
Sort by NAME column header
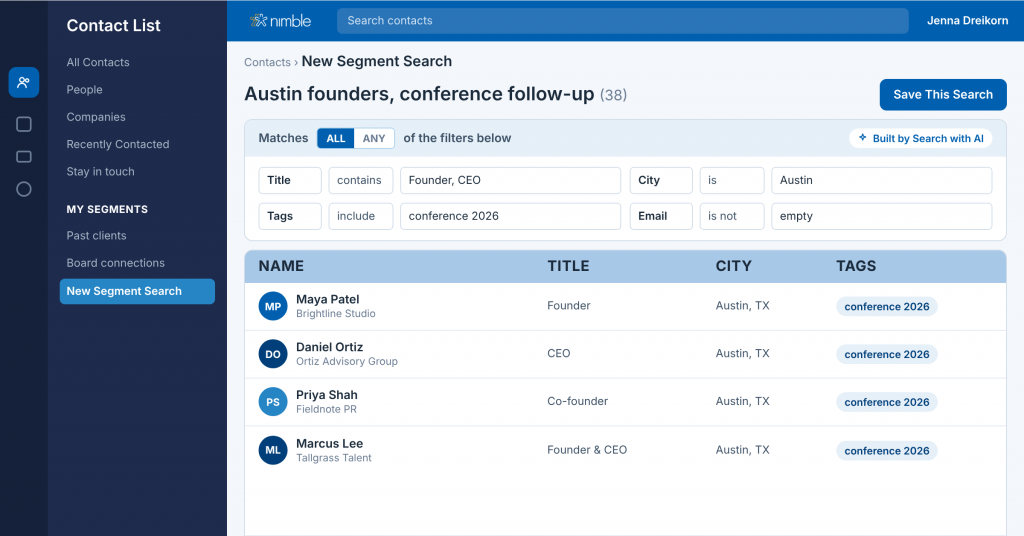(x=281, y=266)
